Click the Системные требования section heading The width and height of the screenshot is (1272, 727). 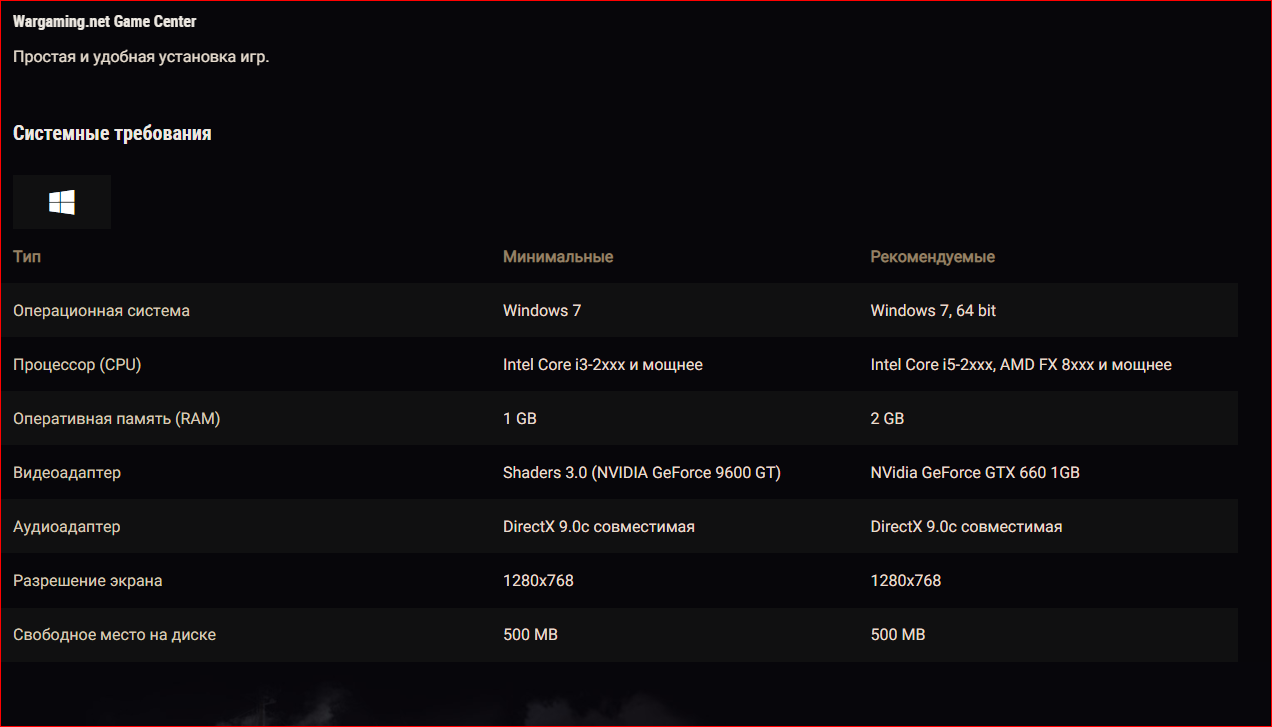[112, 133]
